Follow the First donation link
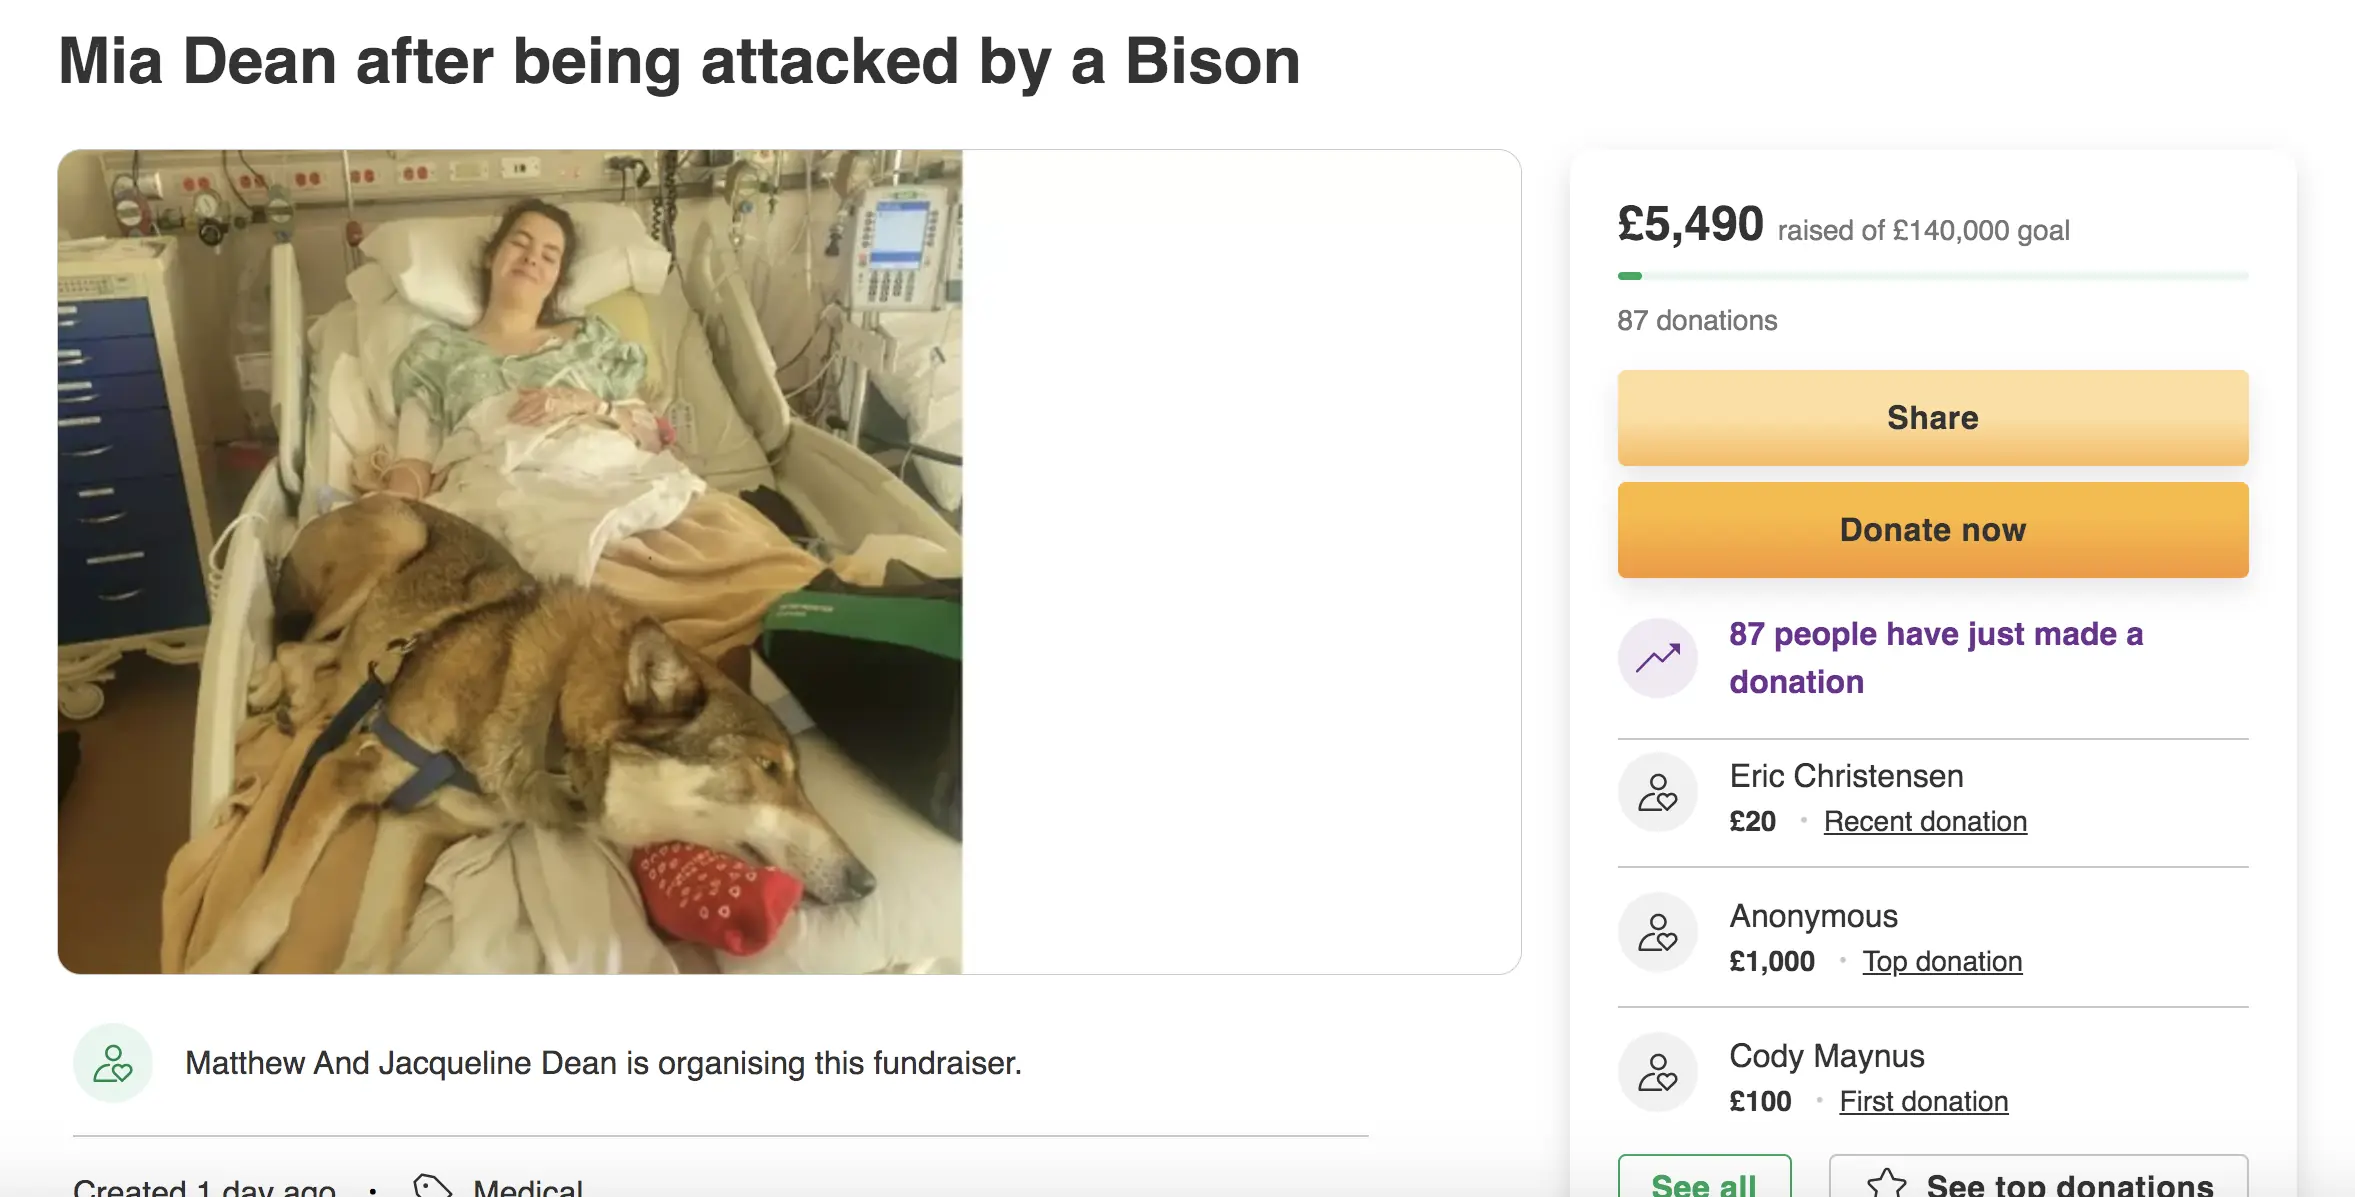 pyautogui.click(x=1923, y=1101)
